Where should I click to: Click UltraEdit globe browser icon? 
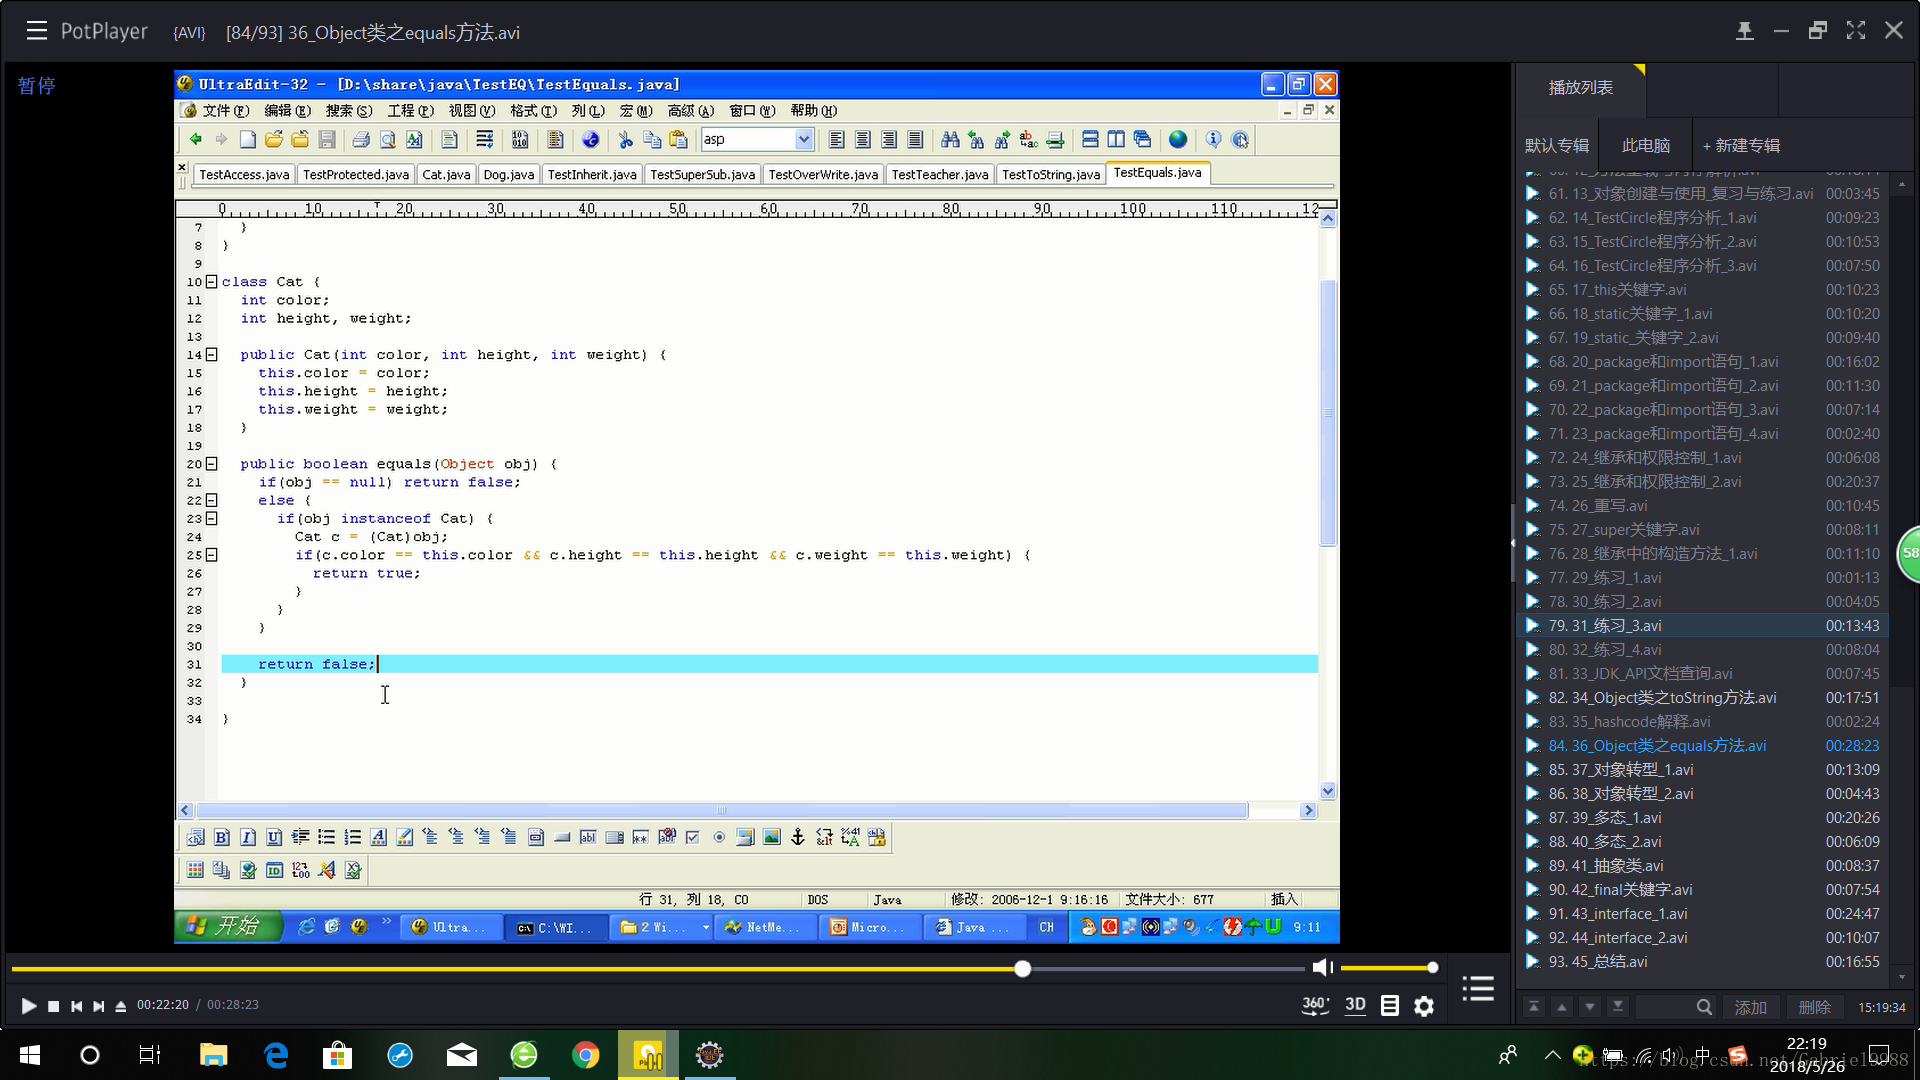pos(1178,140)
